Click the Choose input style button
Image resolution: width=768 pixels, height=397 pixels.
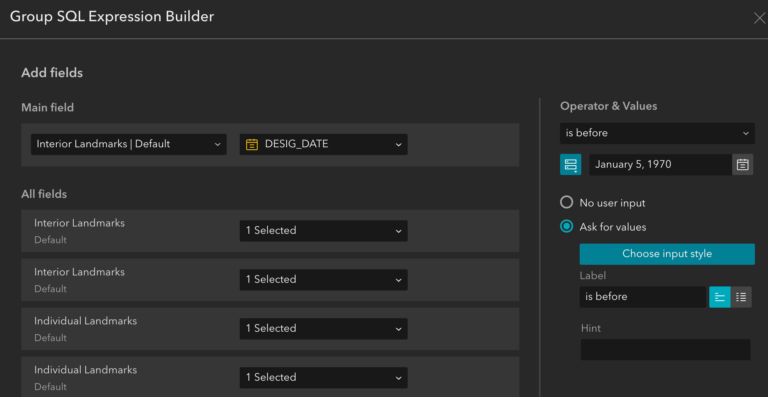click(667, 254)
